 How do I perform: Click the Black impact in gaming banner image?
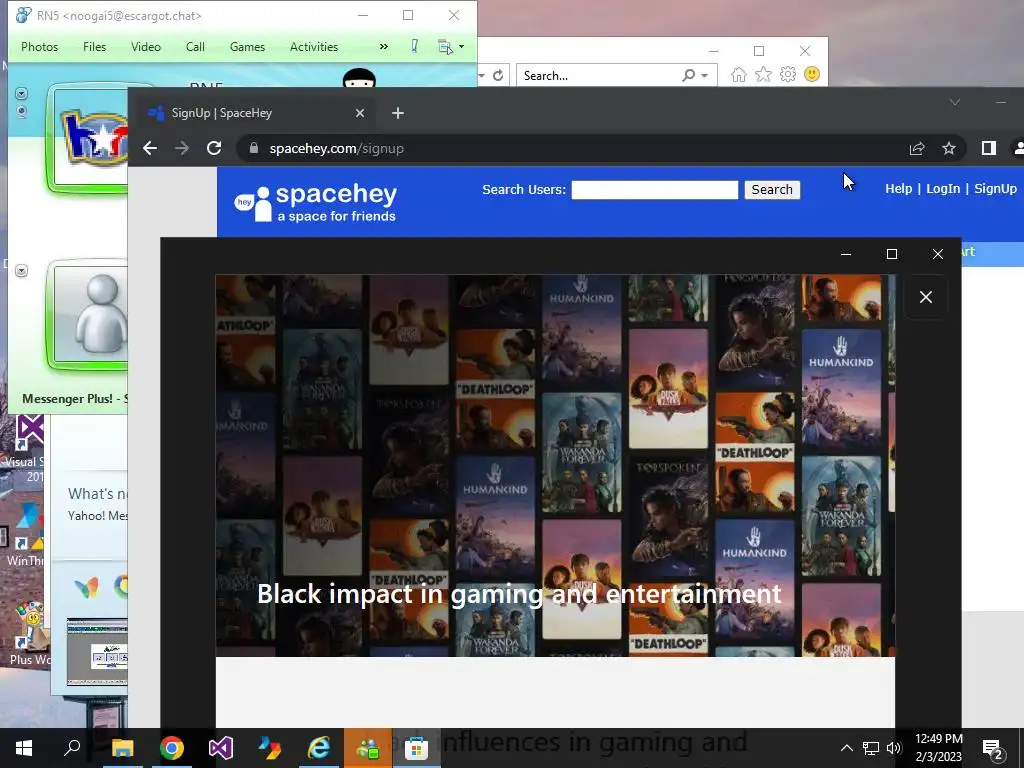tap(555, 466)
